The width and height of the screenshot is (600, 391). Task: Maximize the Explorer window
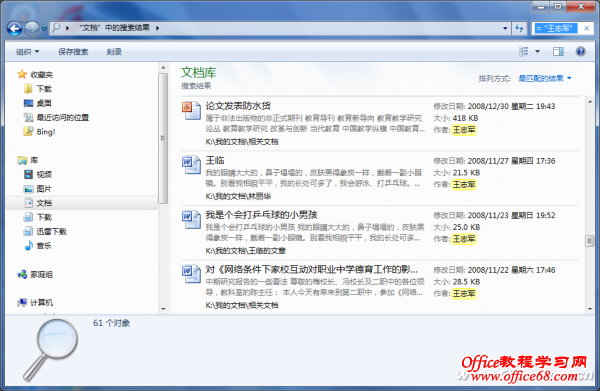click(x=558, y=7)
